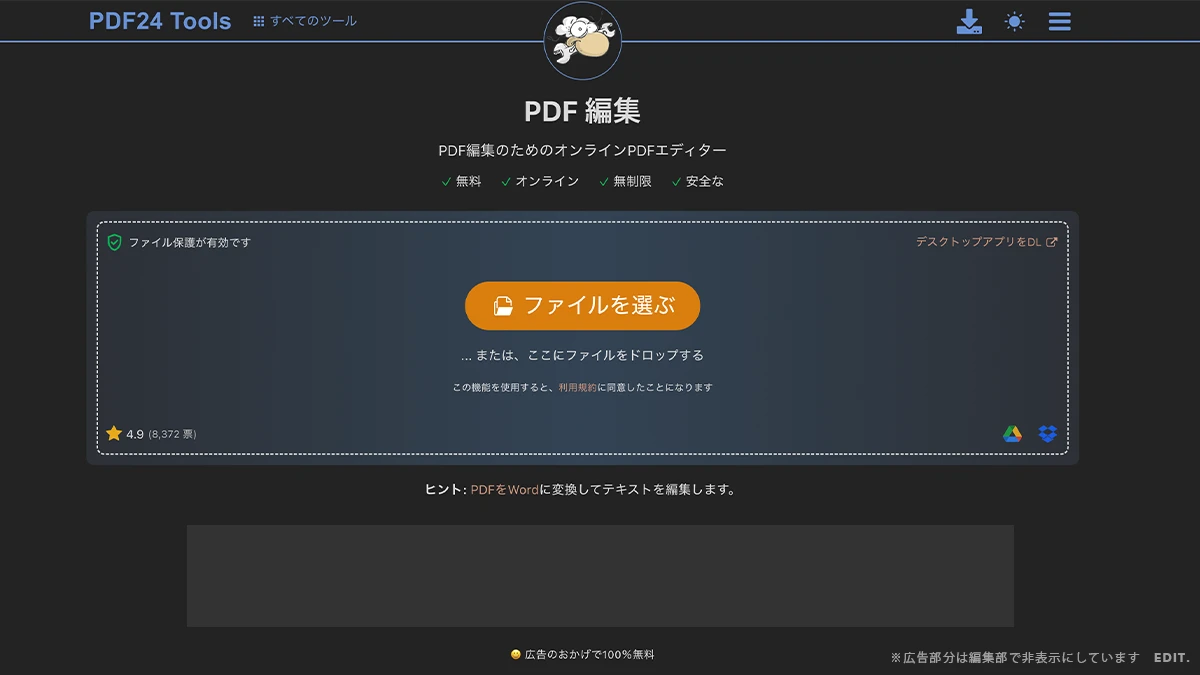This screenshot has width=1200, height=675.
Task: Click the yellow star rating icon
Action: point(114,434)
